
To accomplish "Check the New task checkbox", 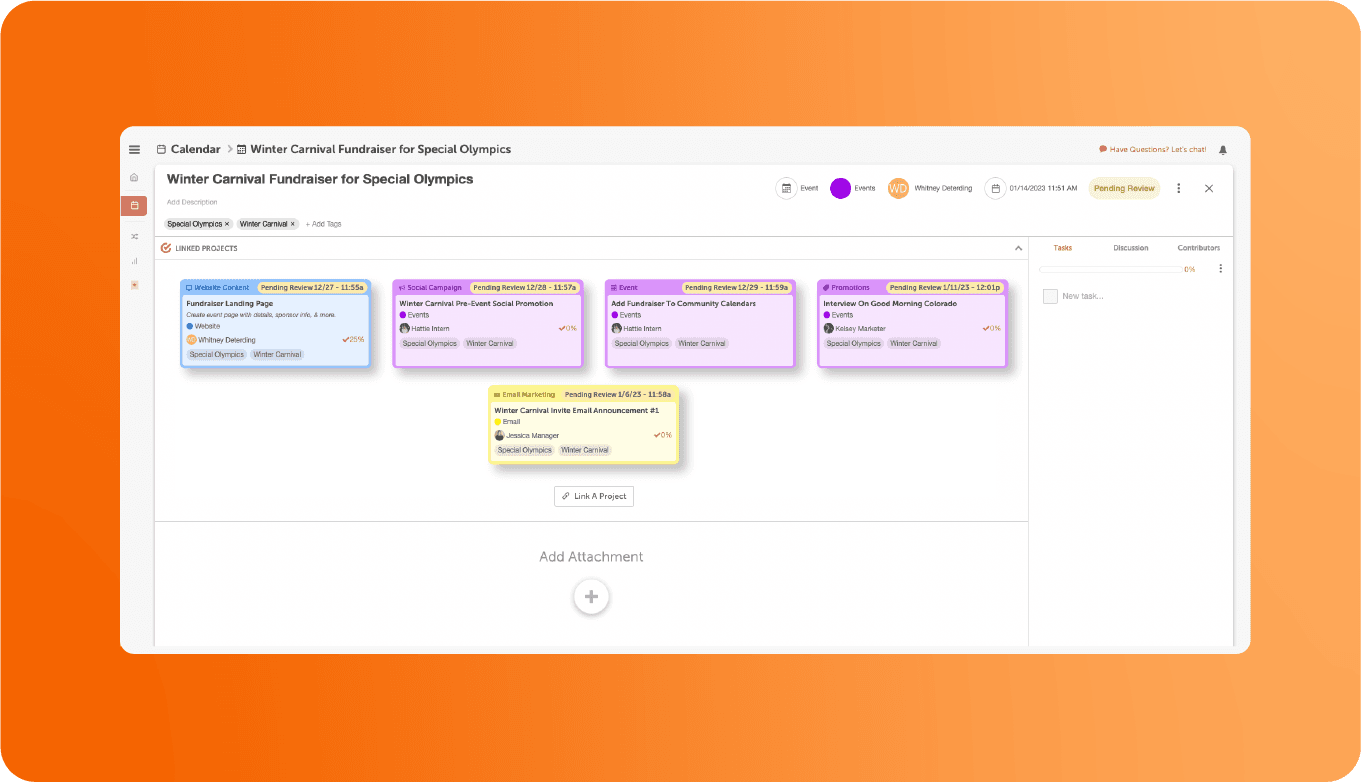I will click(1050, 296).
